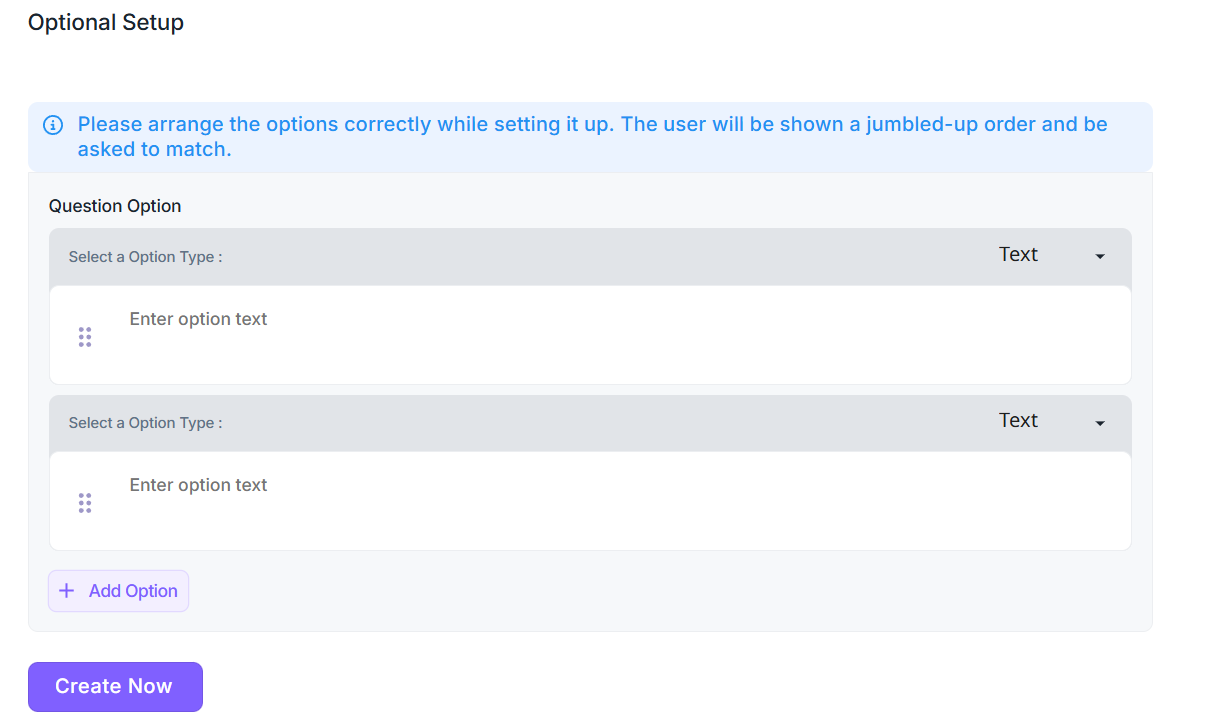Image resolution: width=1215 pixels, height=718 pixels.
Task: Click the plus icon beside Add Option
Action: point(67,591)
